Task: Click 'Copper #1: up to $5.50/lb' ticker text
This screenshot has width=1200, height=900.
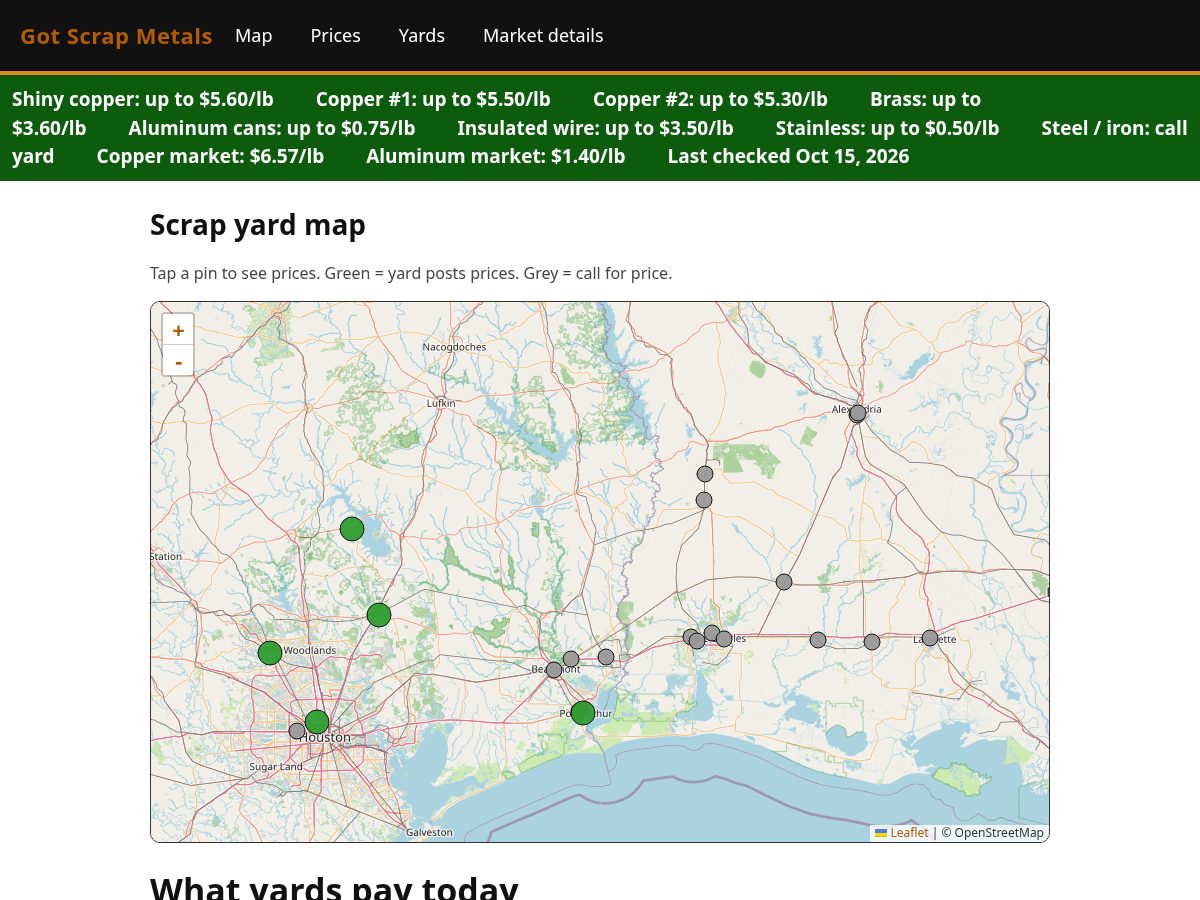Action: point(433,99)
